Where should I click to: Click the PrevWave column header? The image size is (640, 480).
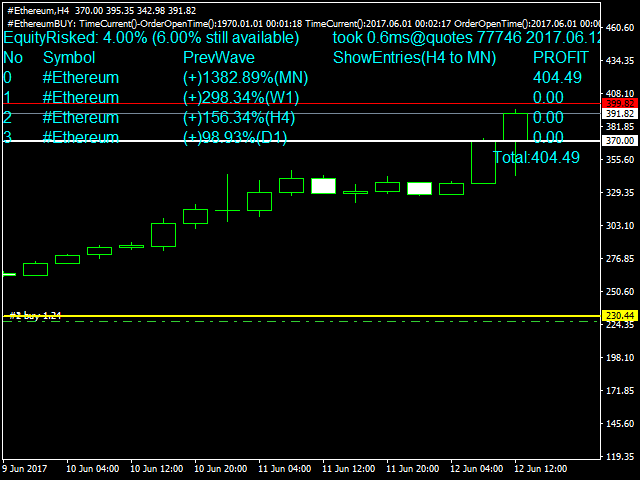coord(219,58)
